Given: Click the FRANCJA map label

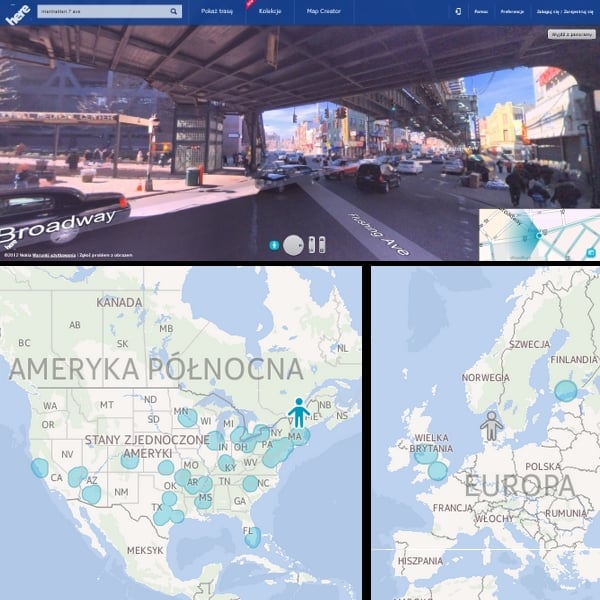Looking at the screenshot, I should 453,508.
